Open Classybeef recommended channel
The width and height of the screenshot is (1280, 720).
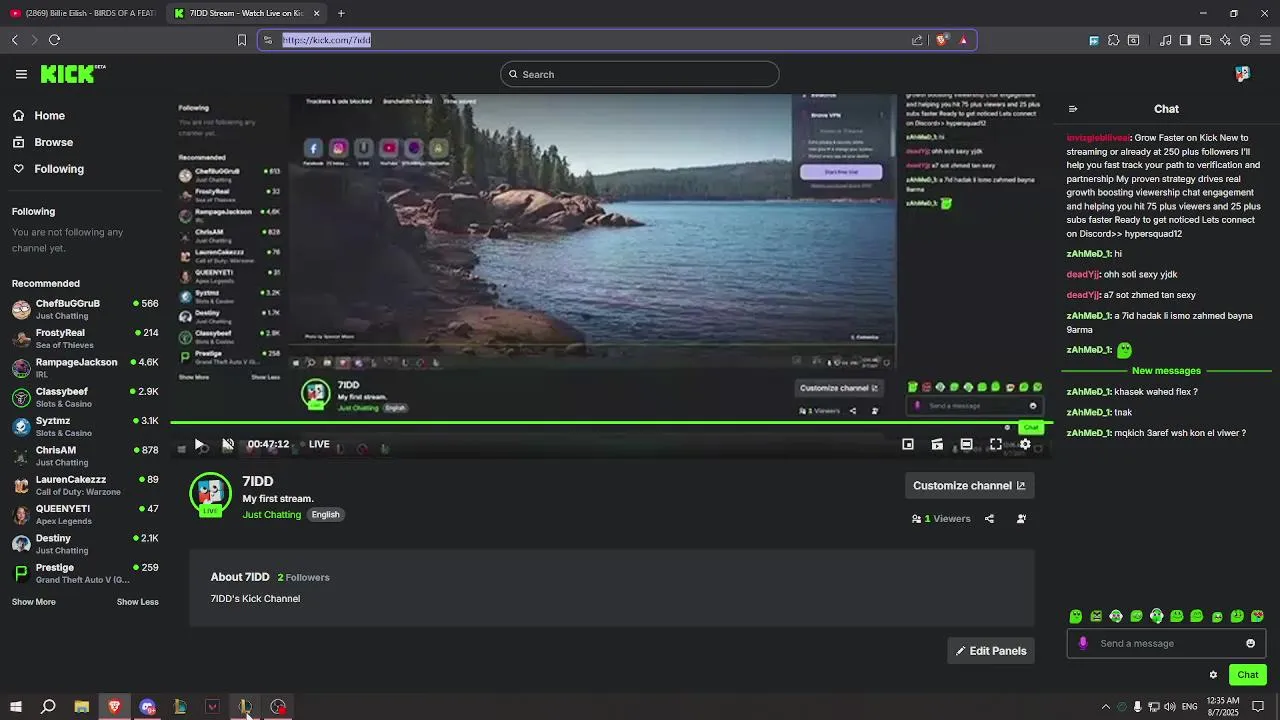tap(85, 397)
